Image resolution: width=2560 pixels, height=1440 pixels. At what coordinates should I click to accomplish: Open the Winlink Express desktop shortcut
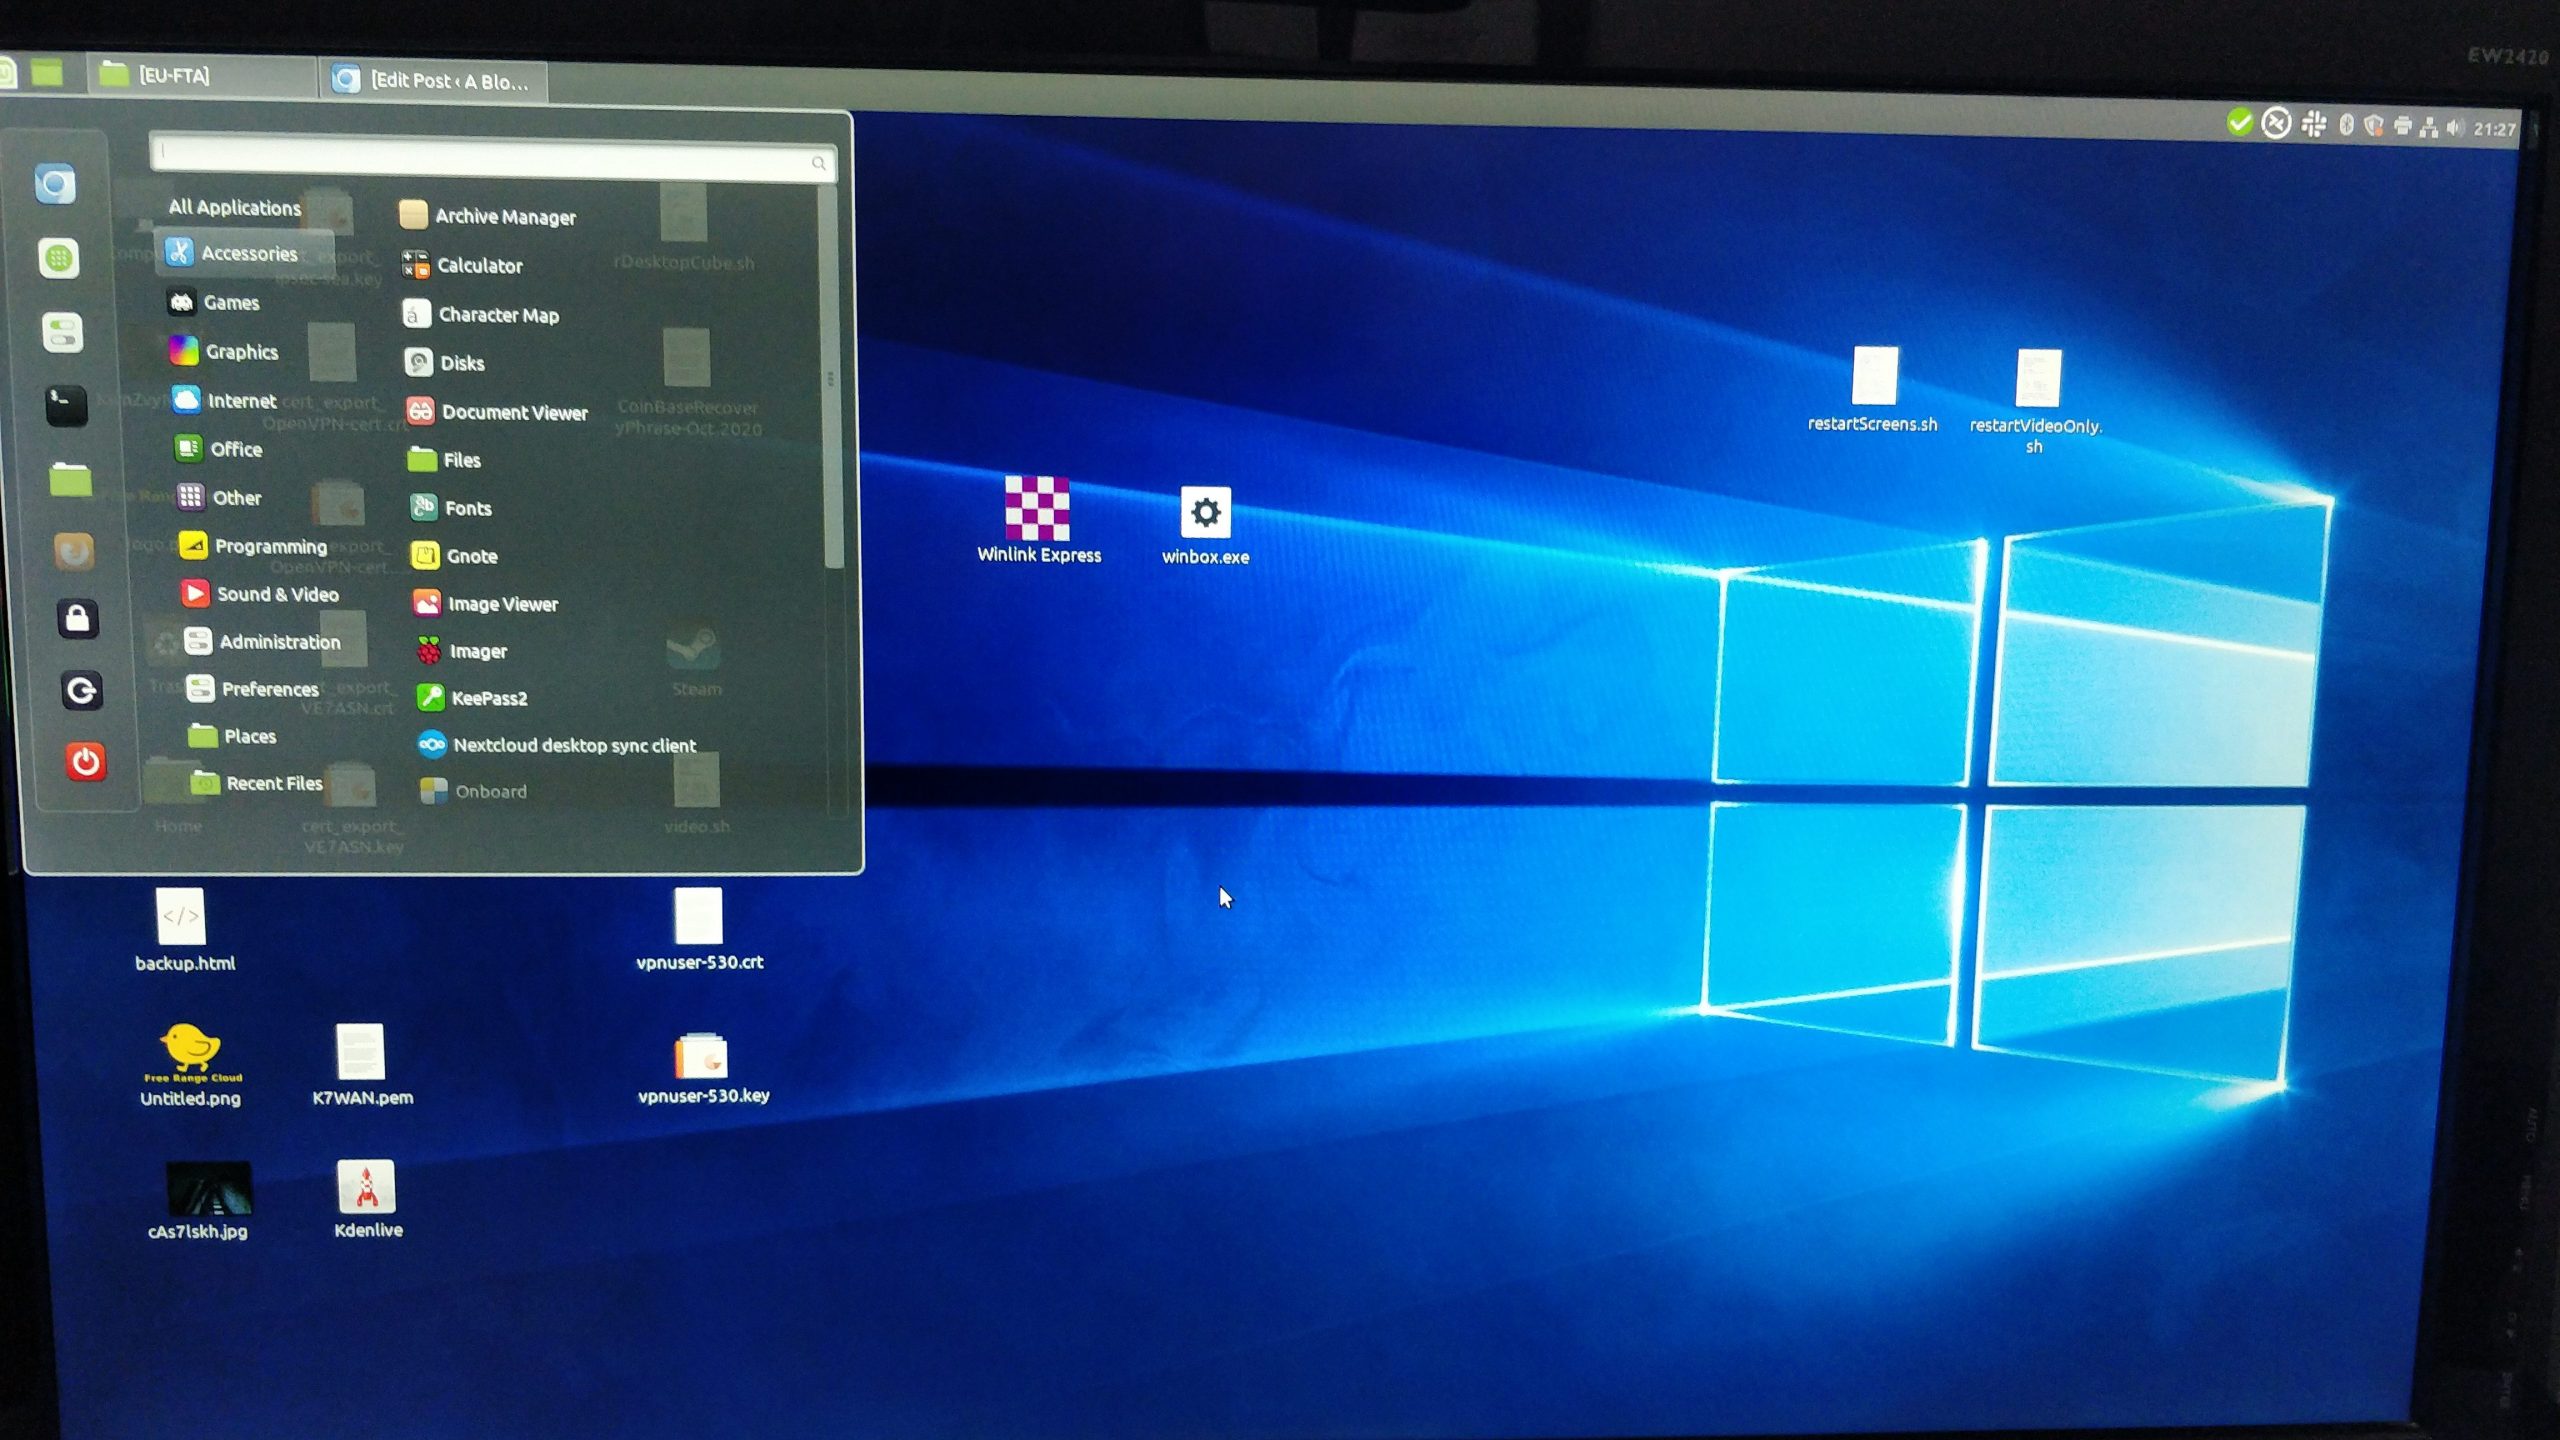1038,520
